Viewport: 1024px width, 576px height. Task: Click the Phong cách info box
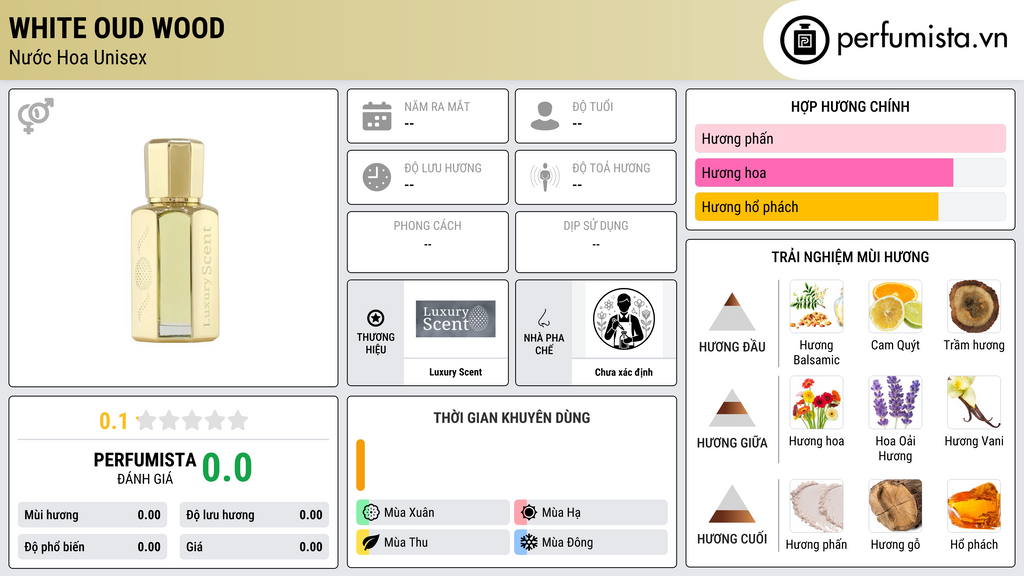427,242
